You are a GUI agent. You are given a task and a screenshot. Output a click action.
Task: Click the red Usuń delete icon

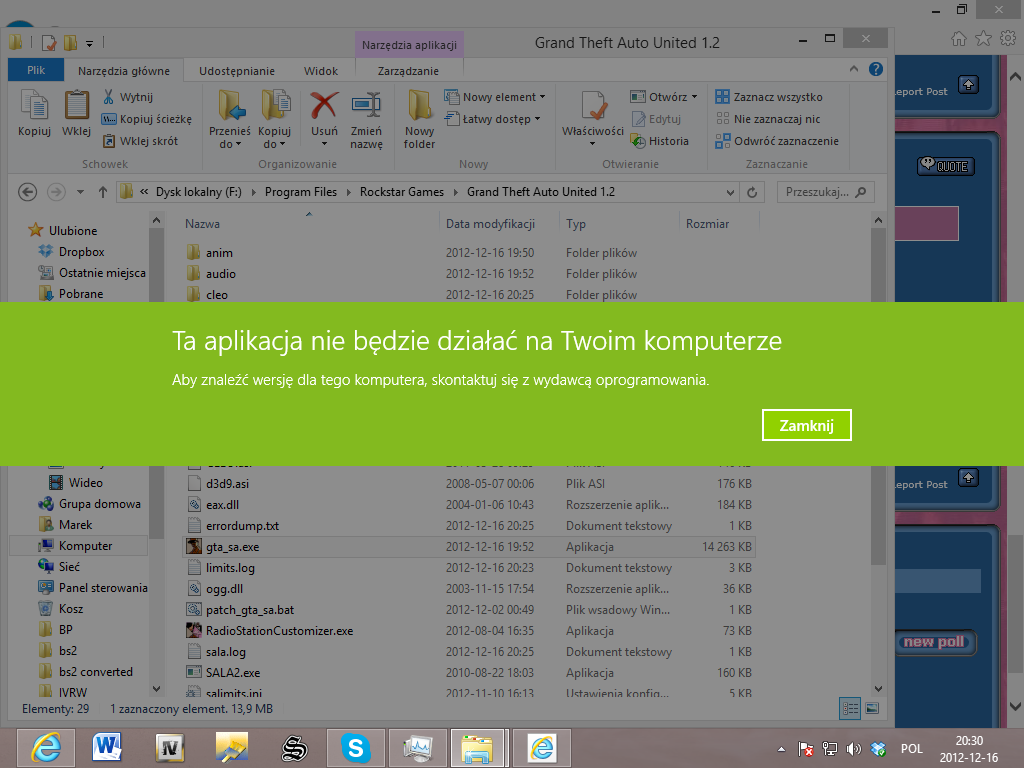tap(324, 106)
